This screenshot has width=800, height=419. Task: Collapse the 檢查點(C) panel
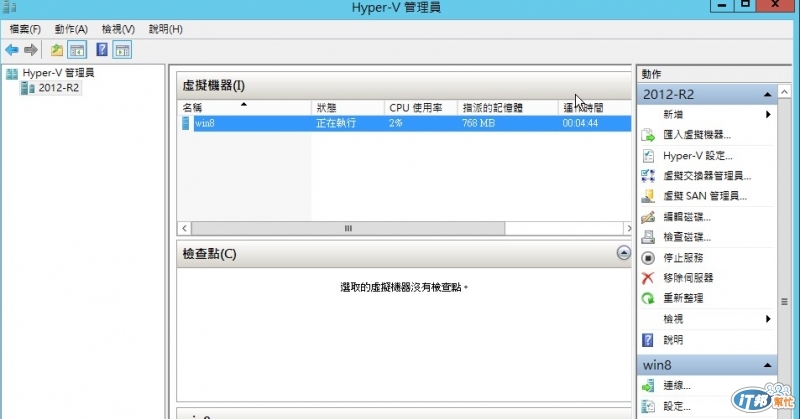pyautogui.click(x=623, y=253)
